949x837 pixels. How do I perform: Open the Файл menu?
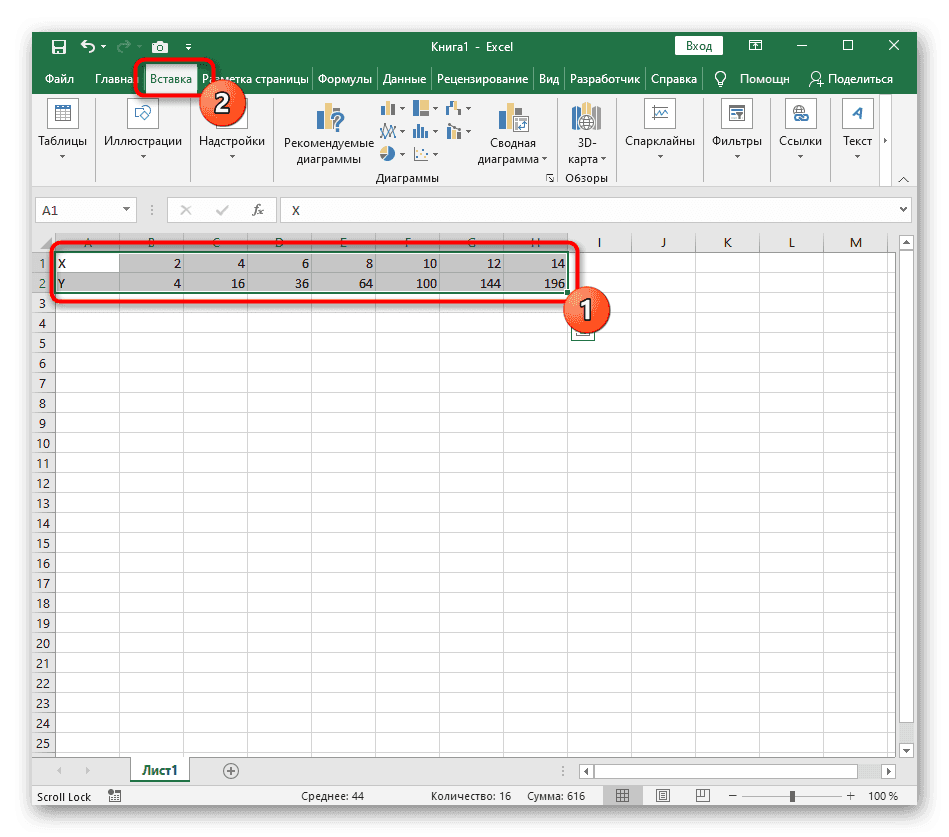pos(59,79)
